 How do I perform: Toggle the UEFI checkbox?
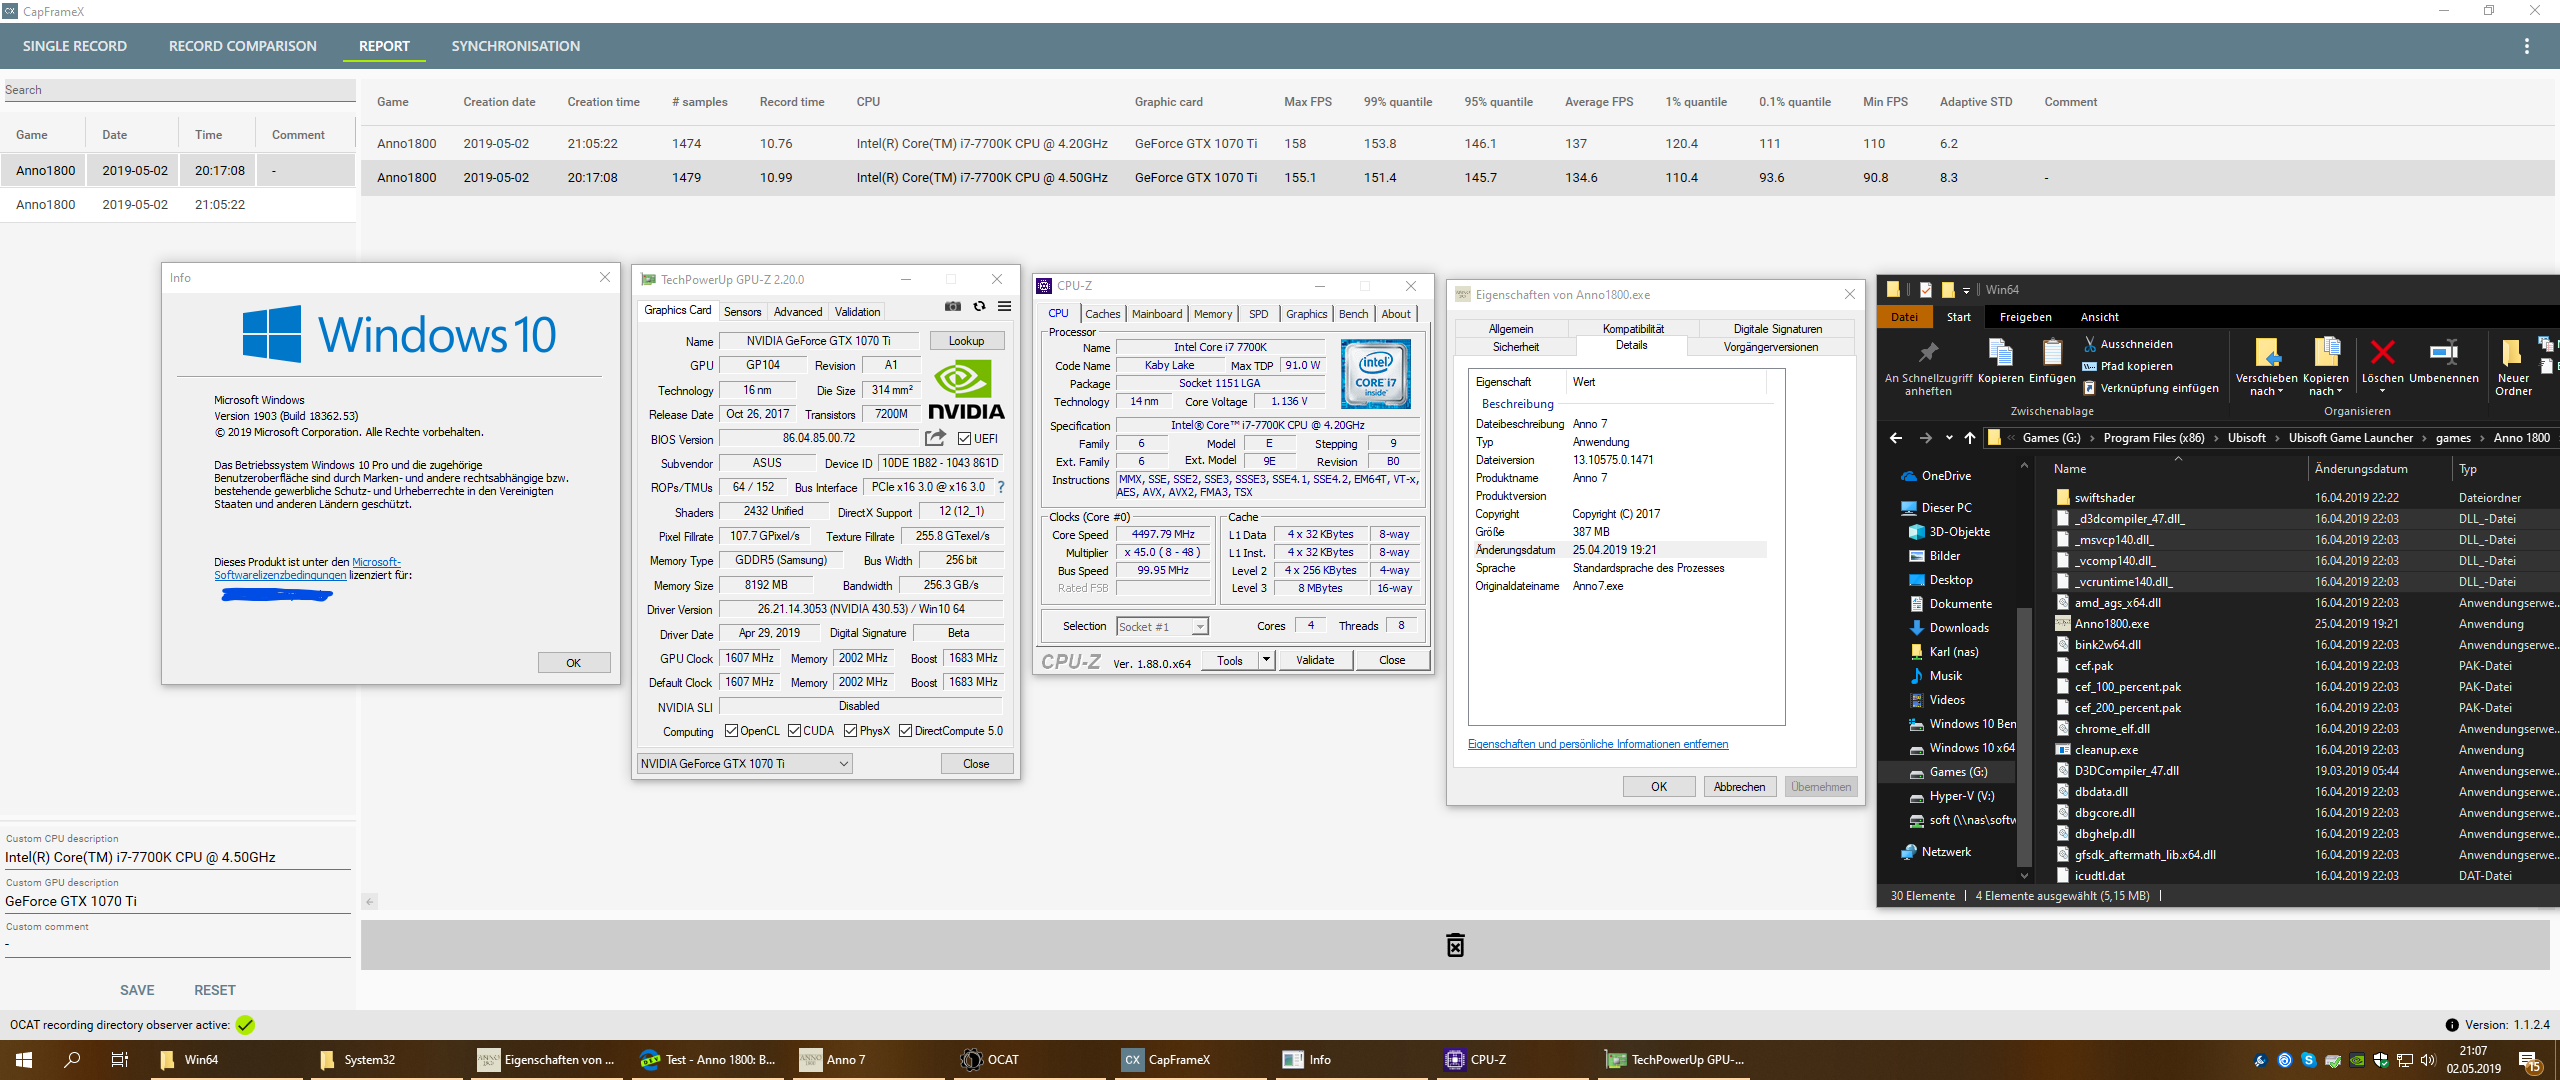click(x=964, y=439)
